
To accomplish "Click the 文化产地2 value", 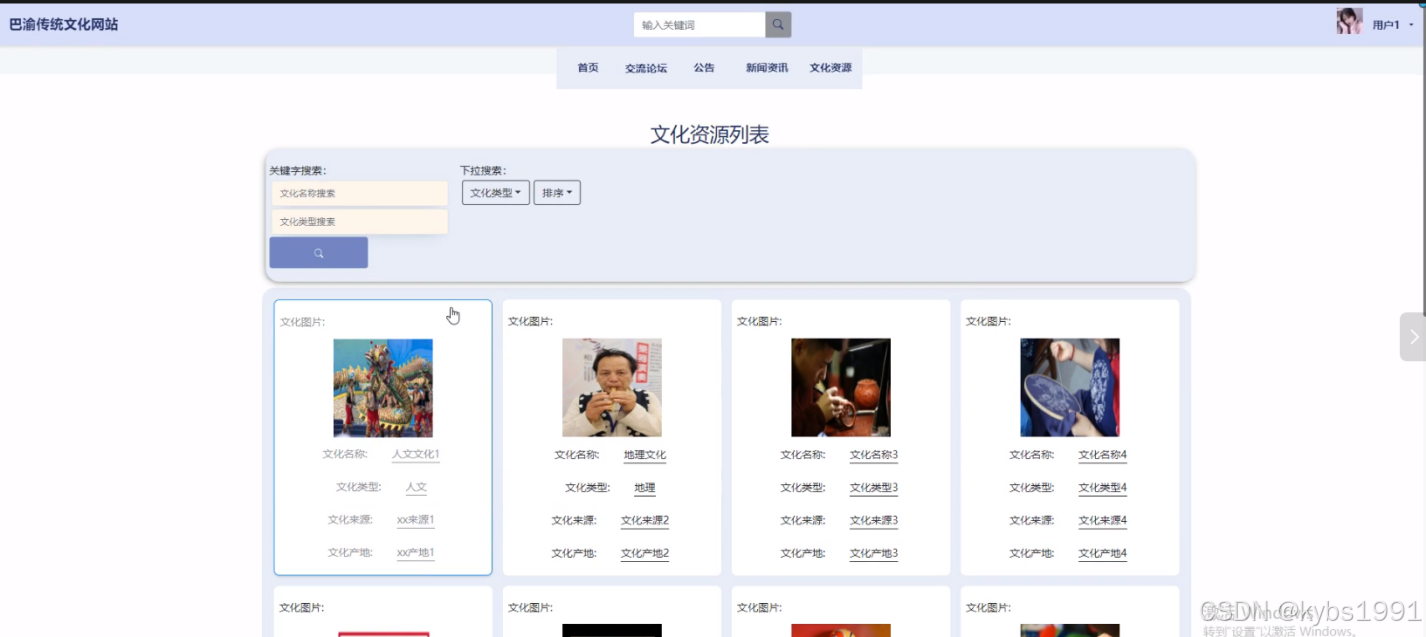I will coord(645,554).
